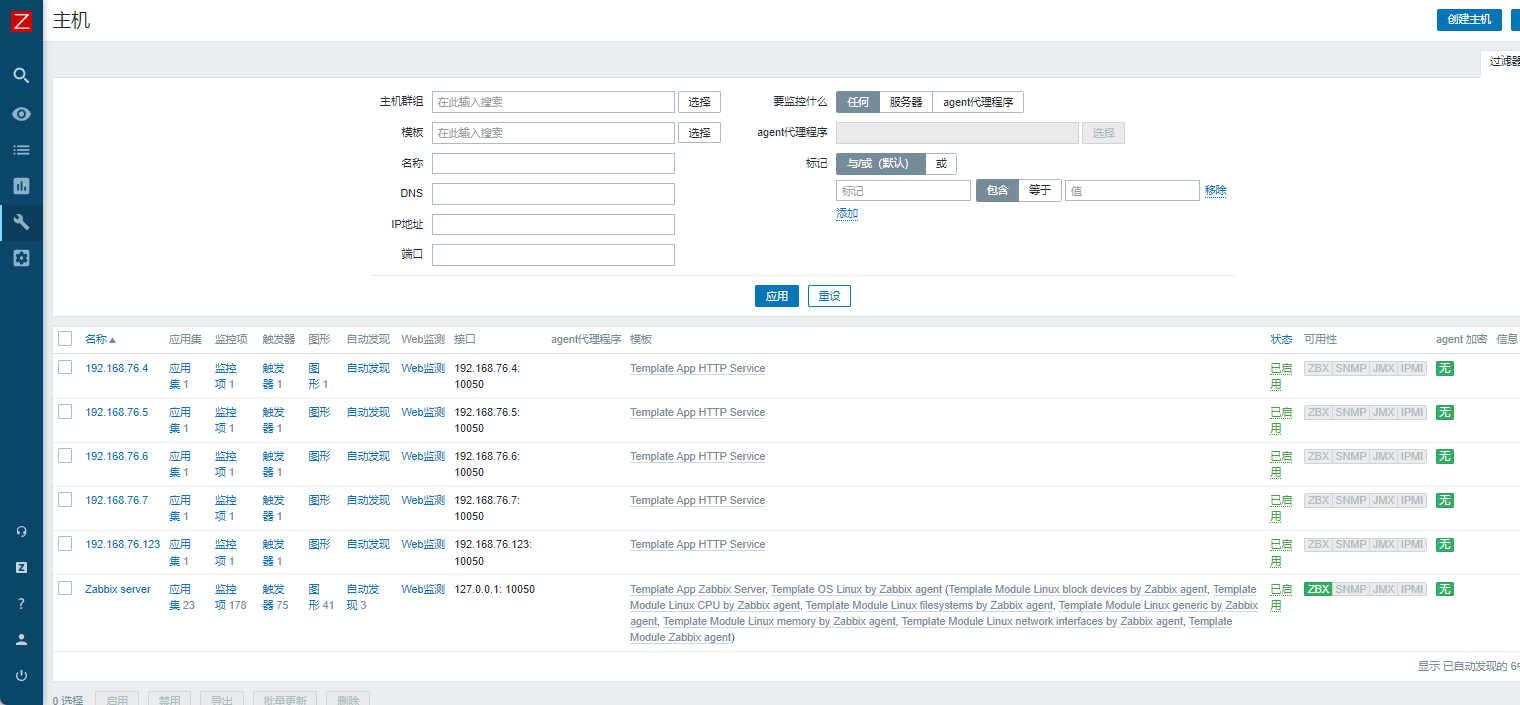This screenshot has height=705, width=1520.
Task: Check the box for host 192.168.76.7
Action: tap(65, 499)
